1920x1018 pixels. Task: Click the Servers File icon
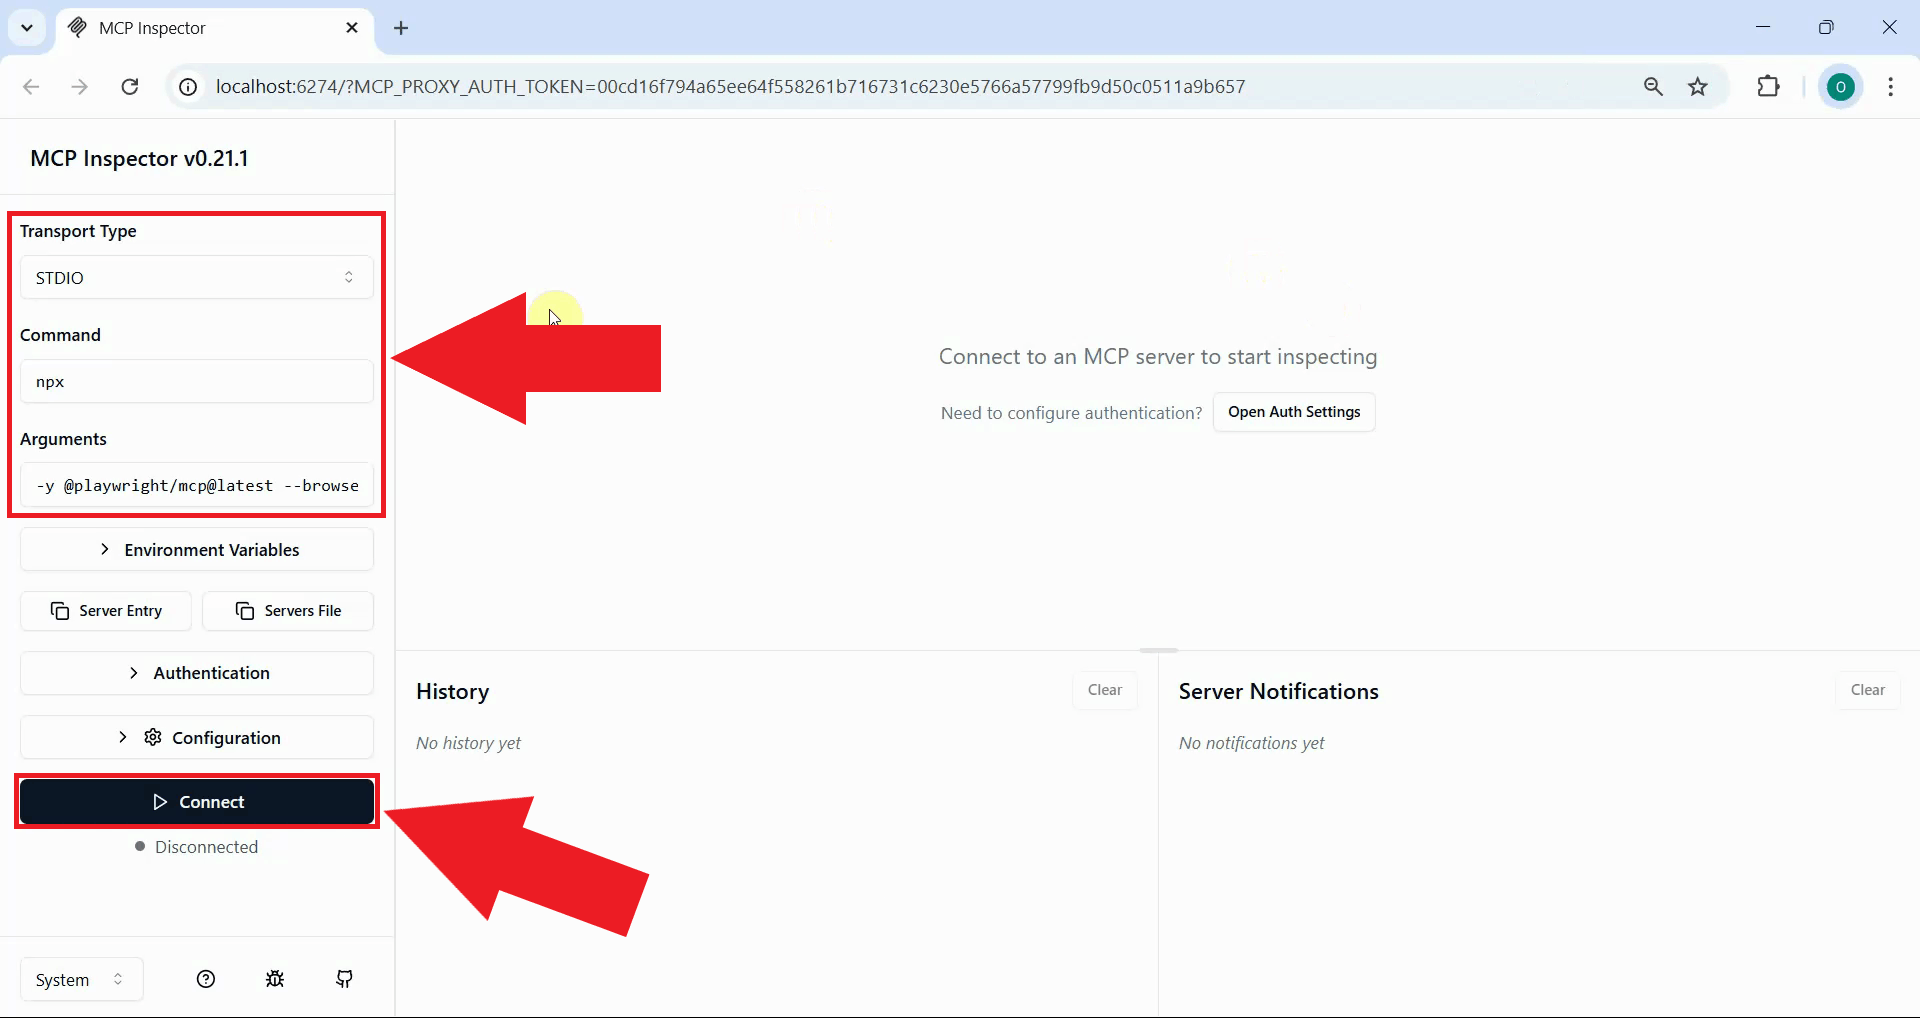click(x=243, y=611)
